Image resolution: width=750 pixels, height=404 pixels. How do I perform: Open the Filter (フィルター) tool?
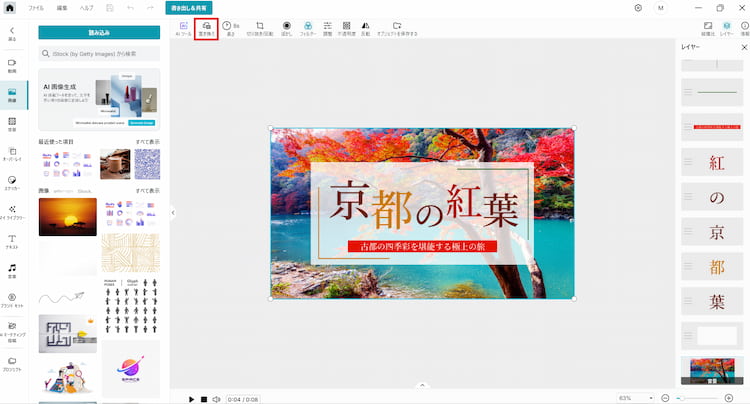[x=308, y=29]
